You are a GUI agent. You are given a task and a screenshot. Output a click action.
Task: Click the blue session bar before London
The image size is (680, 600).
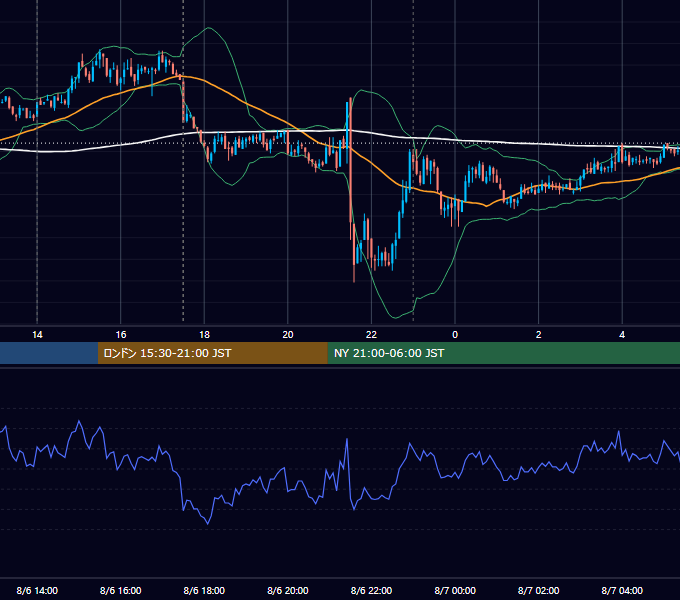pos(49,353)
